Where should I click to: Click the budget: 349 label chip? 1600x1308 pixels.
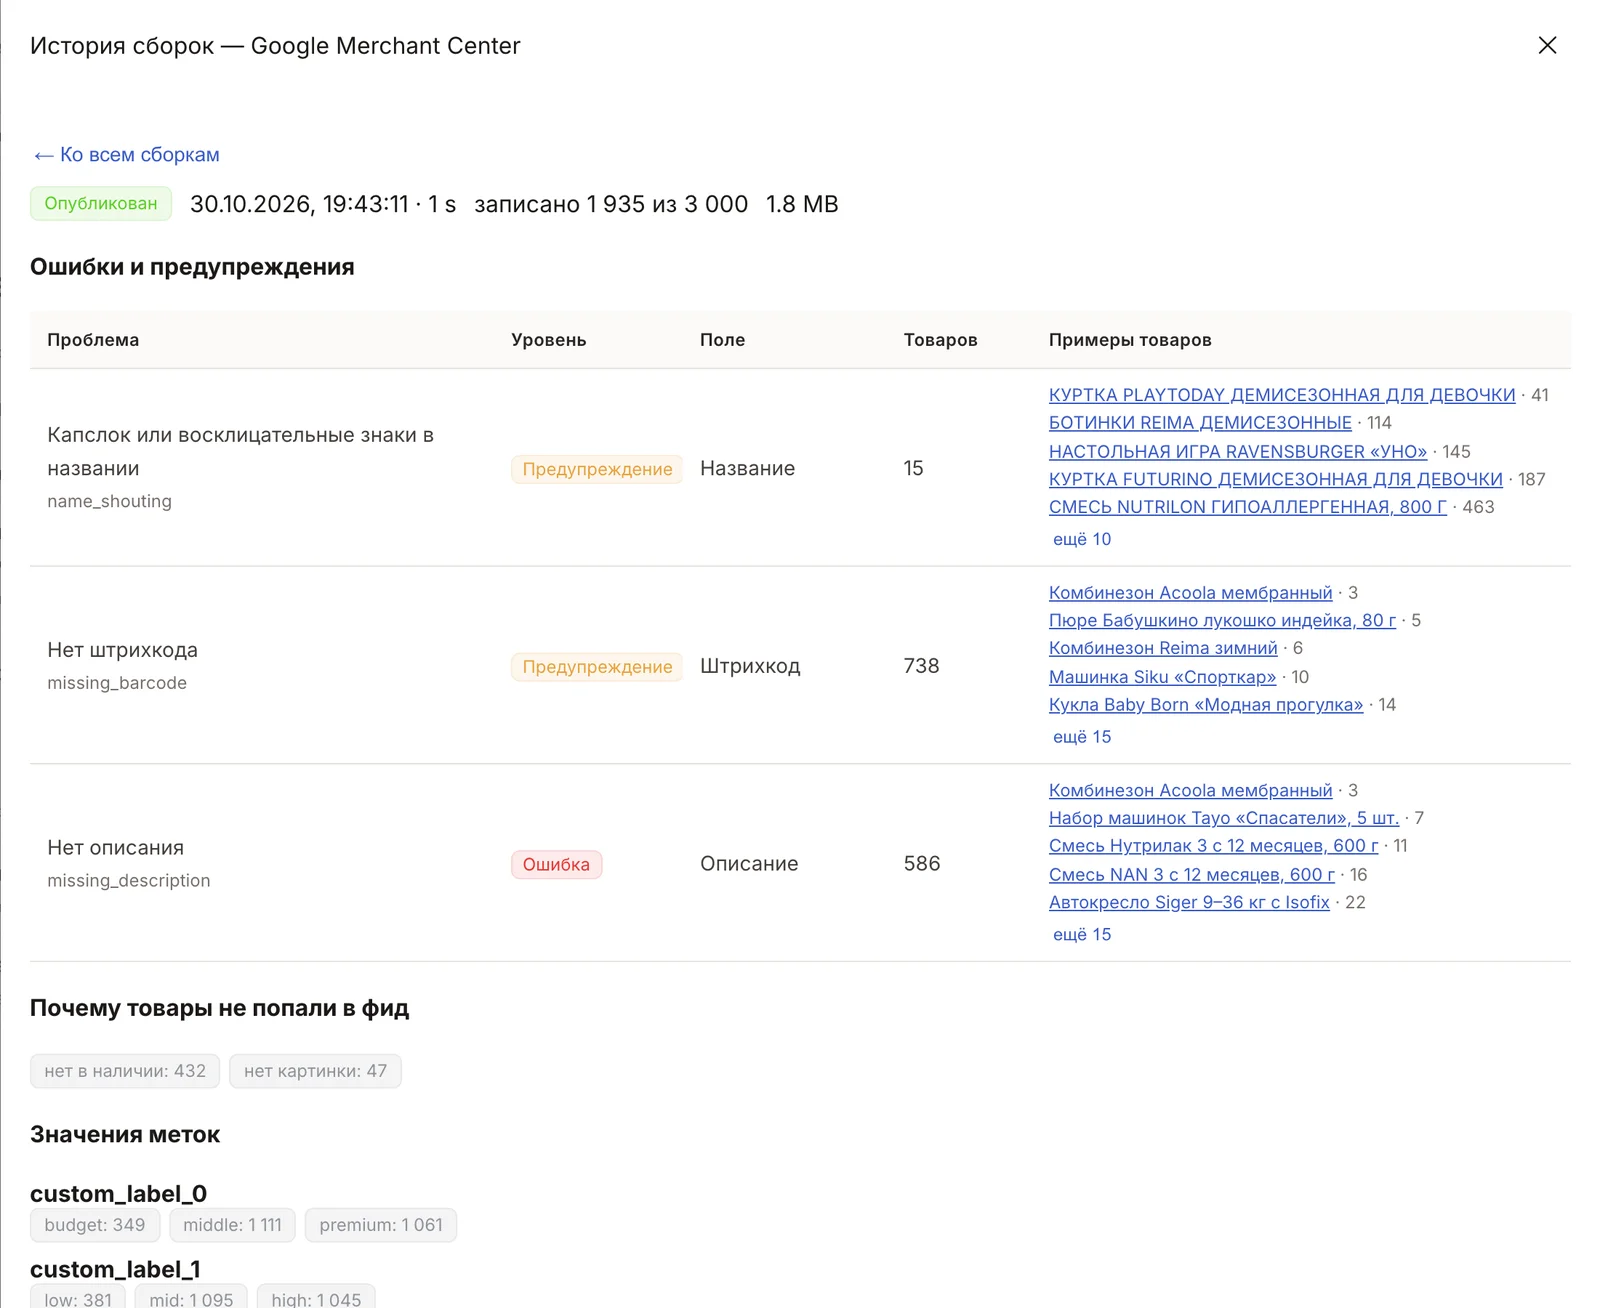click(x=95, y=1225)
